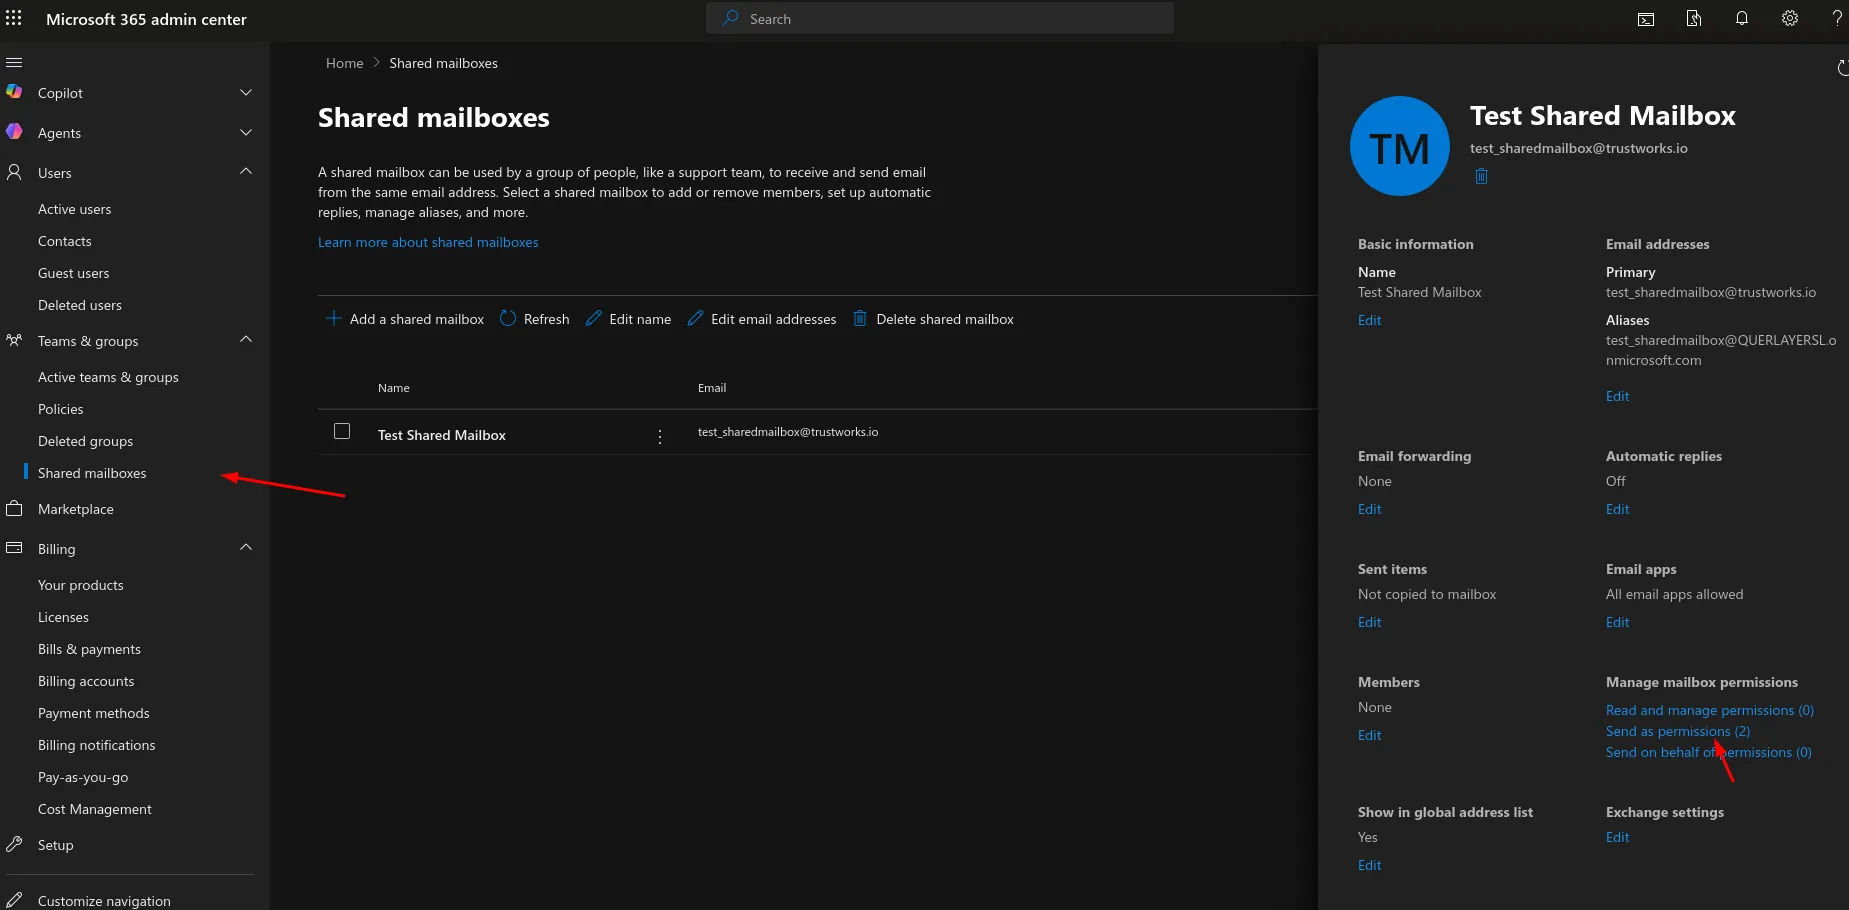Click the Billing card icon

(14, 548)
